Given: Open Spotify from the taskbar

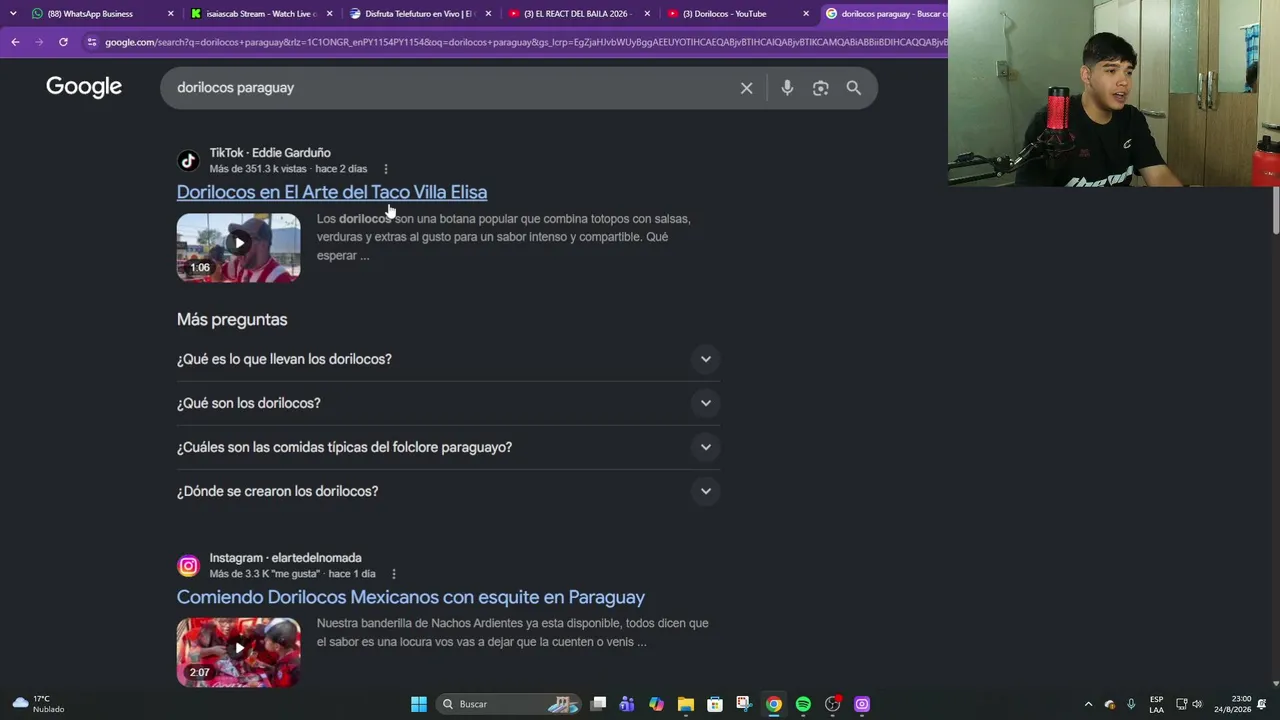Looking at the screenshot, I should click(x=803, y=704).
